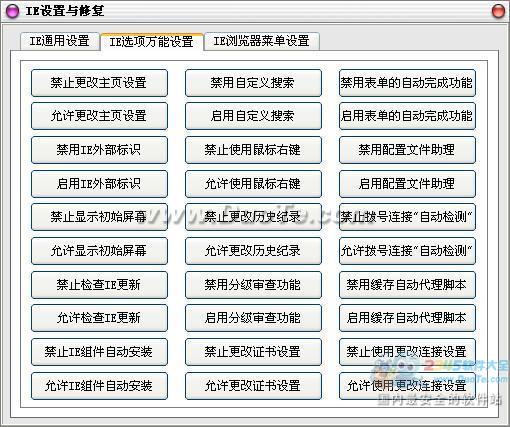510x427 pixels.
Task: Click 允许更改历史纪录 button
Action: click(253, 251)
